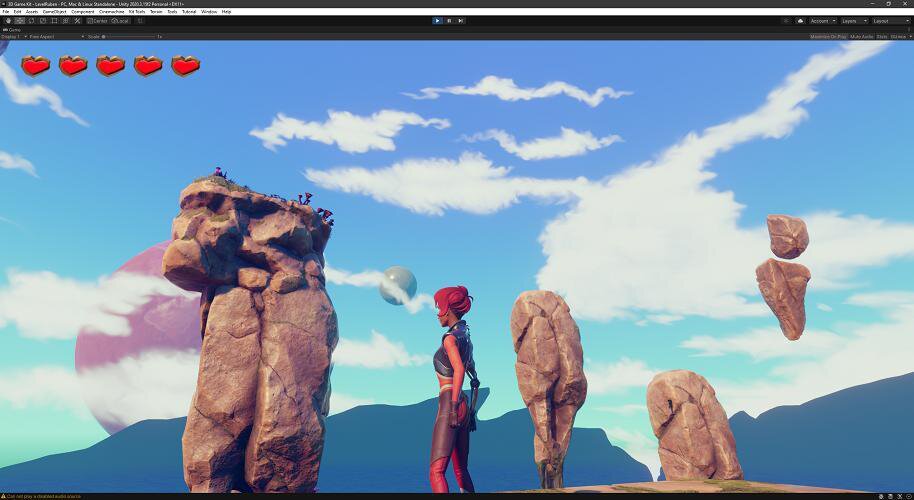Screen dimensions: 914x500
Task: Open the Tools menu
Action: (172, 12)
